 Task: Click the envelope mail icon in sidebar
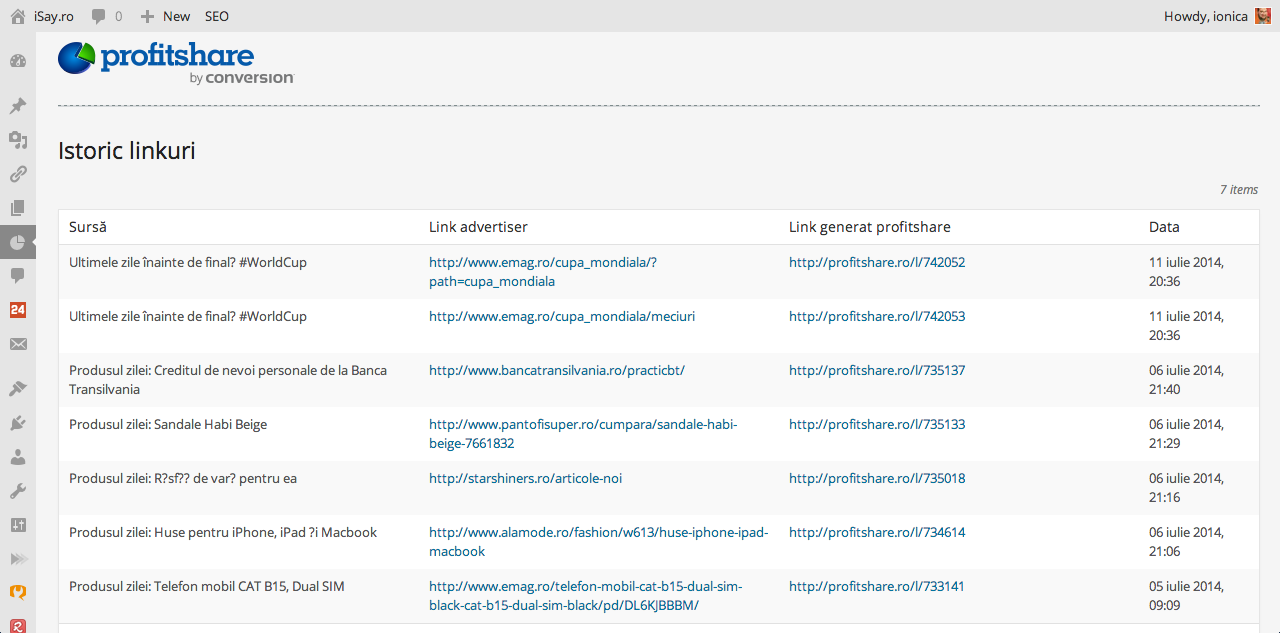pos(18,344)
